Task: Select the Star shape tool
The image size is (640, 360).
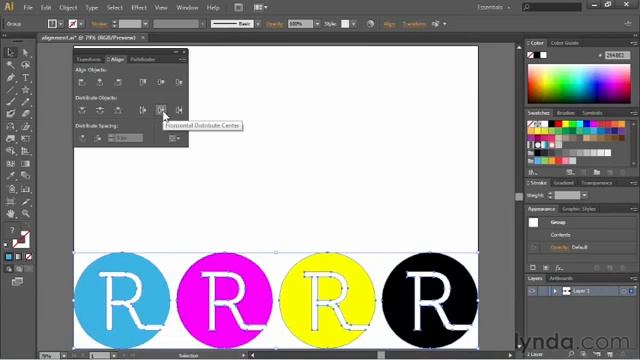Action: [25, 90]
